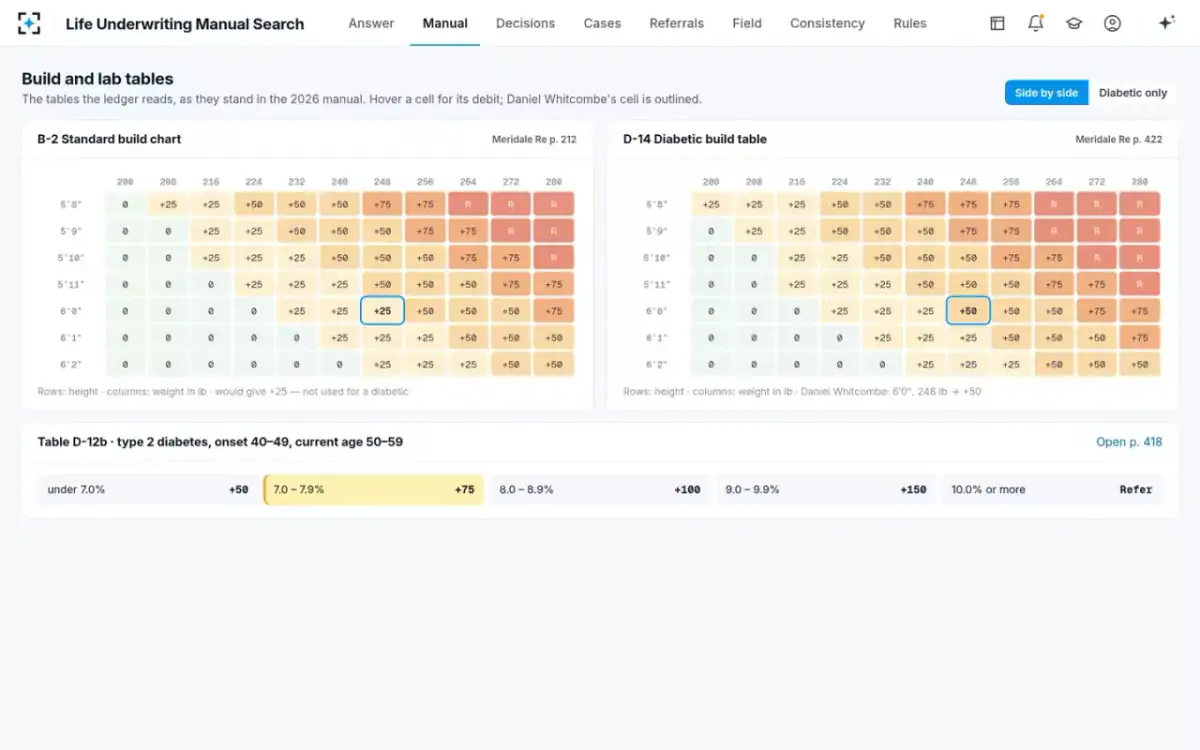This screenshot has width=1200, height=750.
Task: Click the Life Underwriting Manual Search title
Action: click(185, 24)
